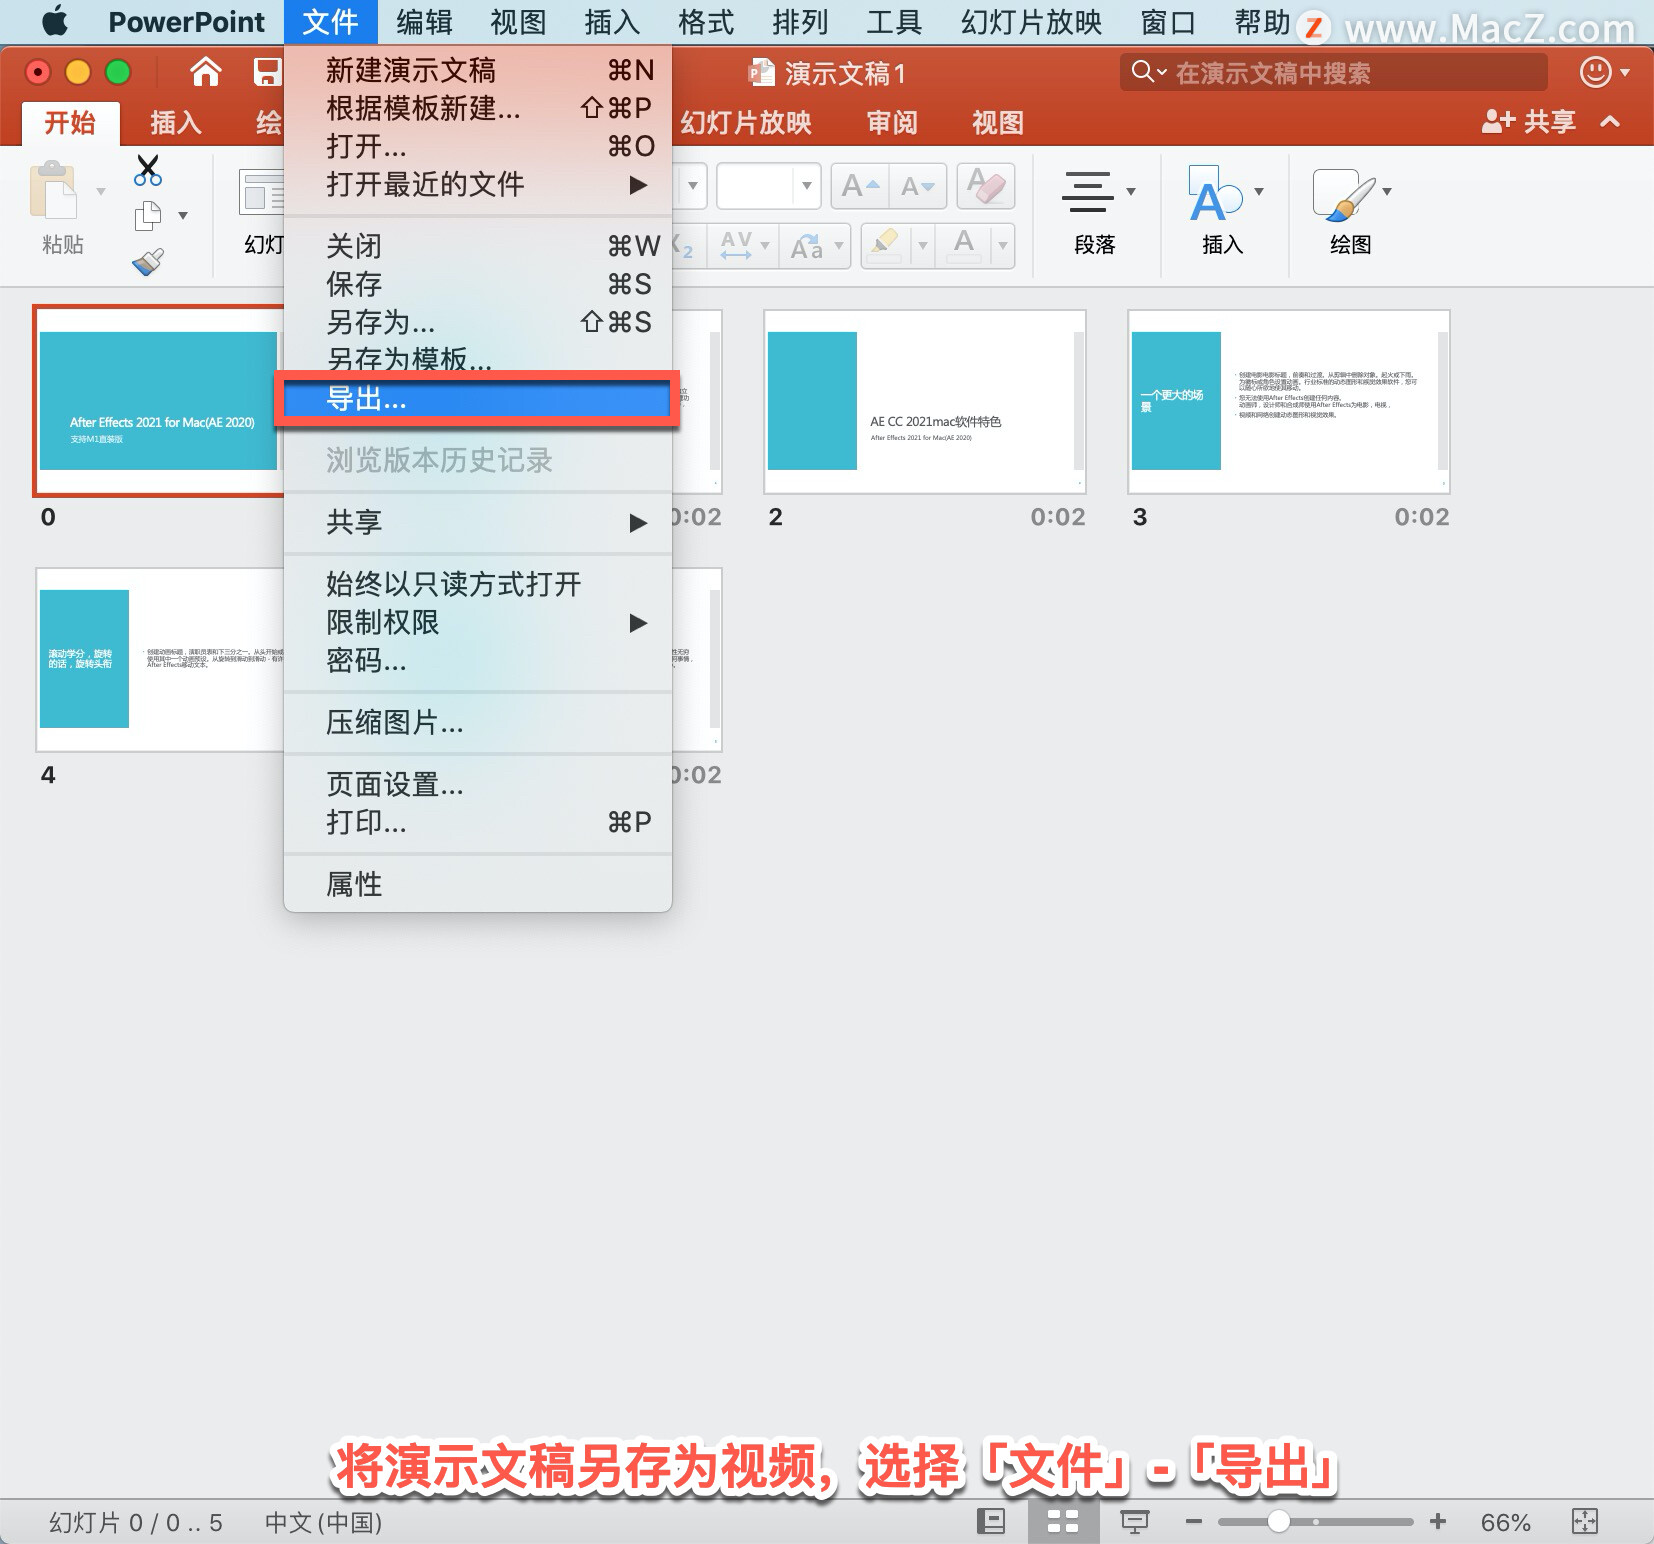Switch to the 视图 ribbon tab
Viewport: 1654px width, 1544px height.
click(998, 123)
